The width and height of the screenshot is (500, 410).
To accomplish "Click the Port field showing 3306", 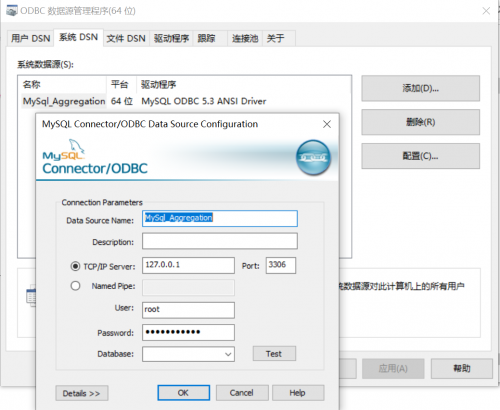I will tap(281, 265).
